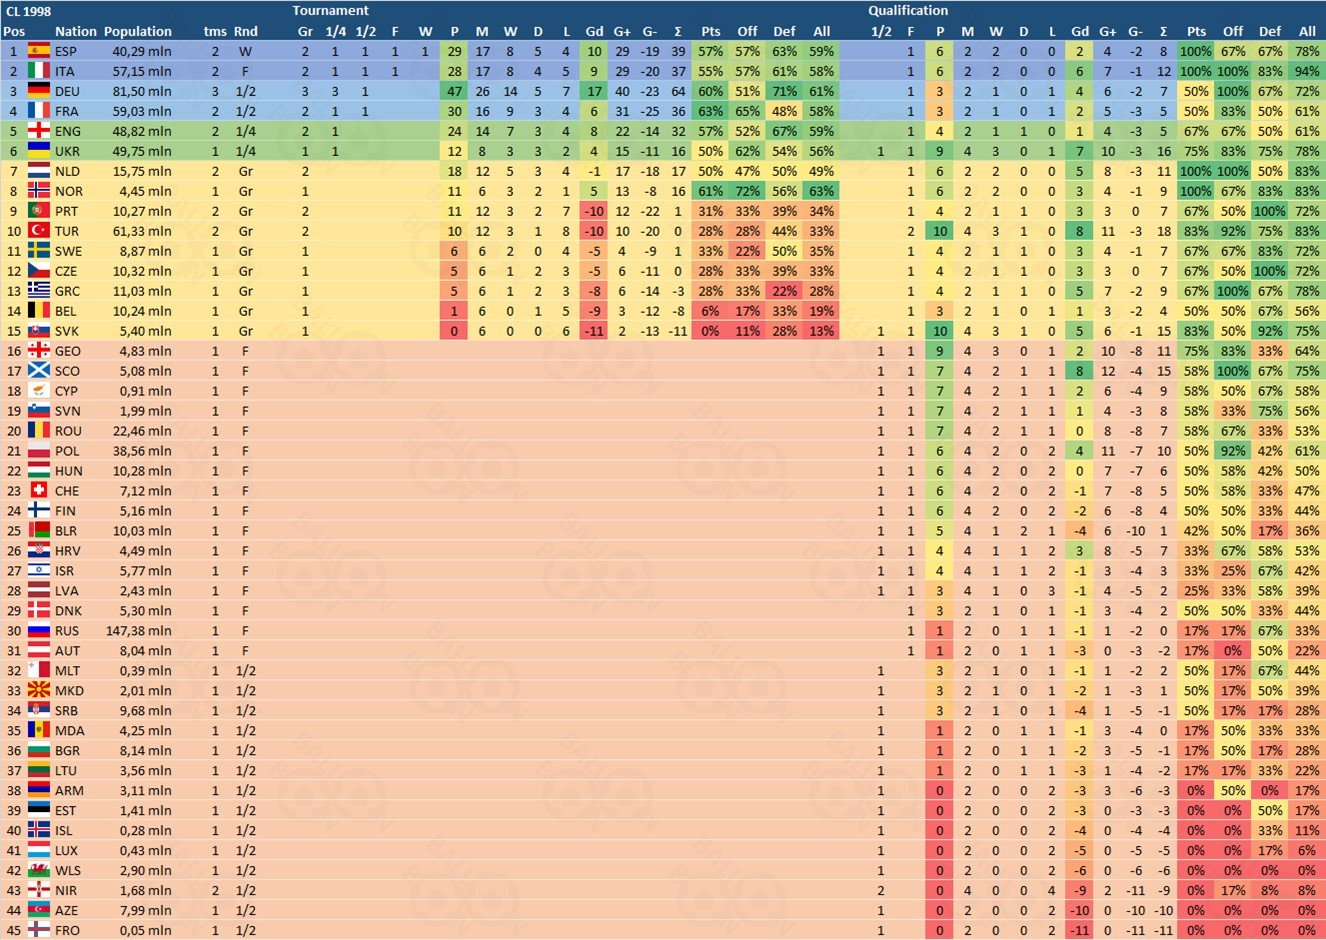Image resolution: width=1326 pixels, height=940 pixels.
Task: Select the population cell '81,50 mln'
Action: [142, 91]
